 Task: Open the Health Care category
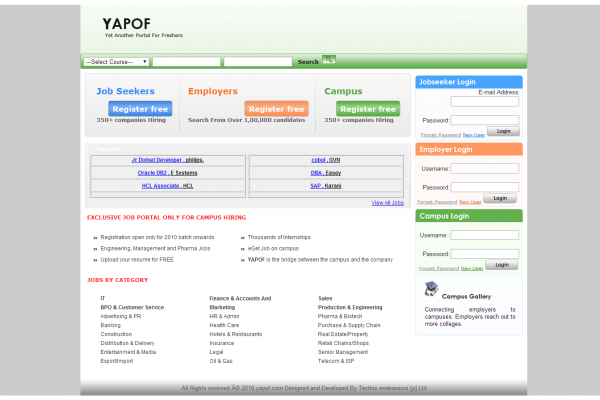(224, 325)
